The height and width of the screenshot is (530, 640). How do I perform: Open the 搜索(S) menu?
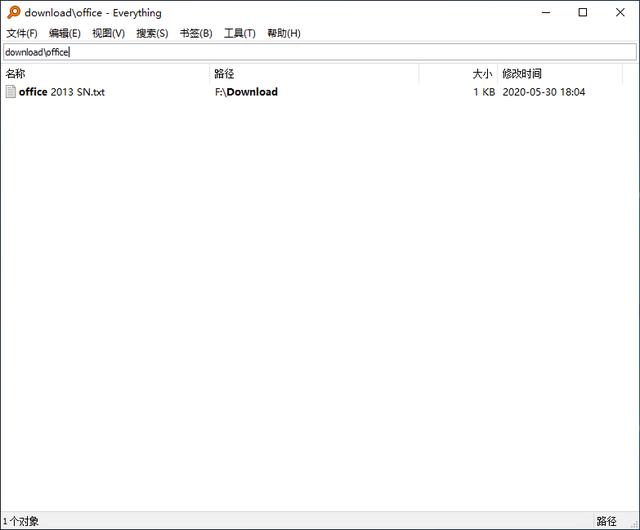(x=152, y=33)
